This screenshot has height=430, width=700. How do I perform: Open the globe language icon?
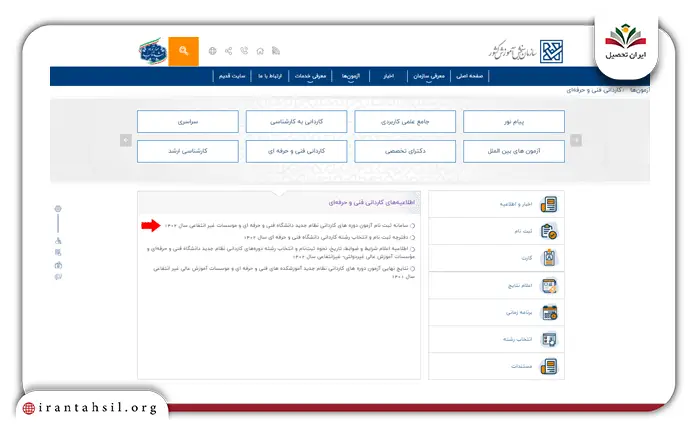pyautogui.click(x=212, y=51)
